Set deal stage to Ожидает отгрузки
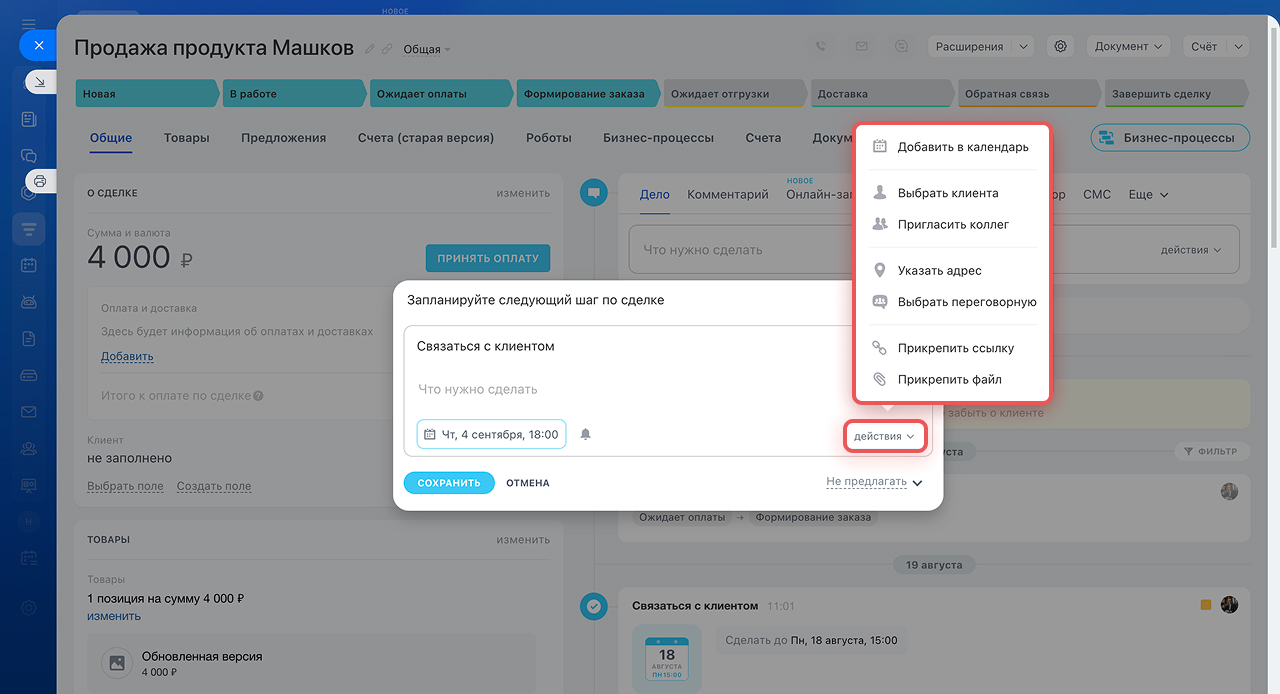Screen dimensions: 1280x694 tap(733, 94)
